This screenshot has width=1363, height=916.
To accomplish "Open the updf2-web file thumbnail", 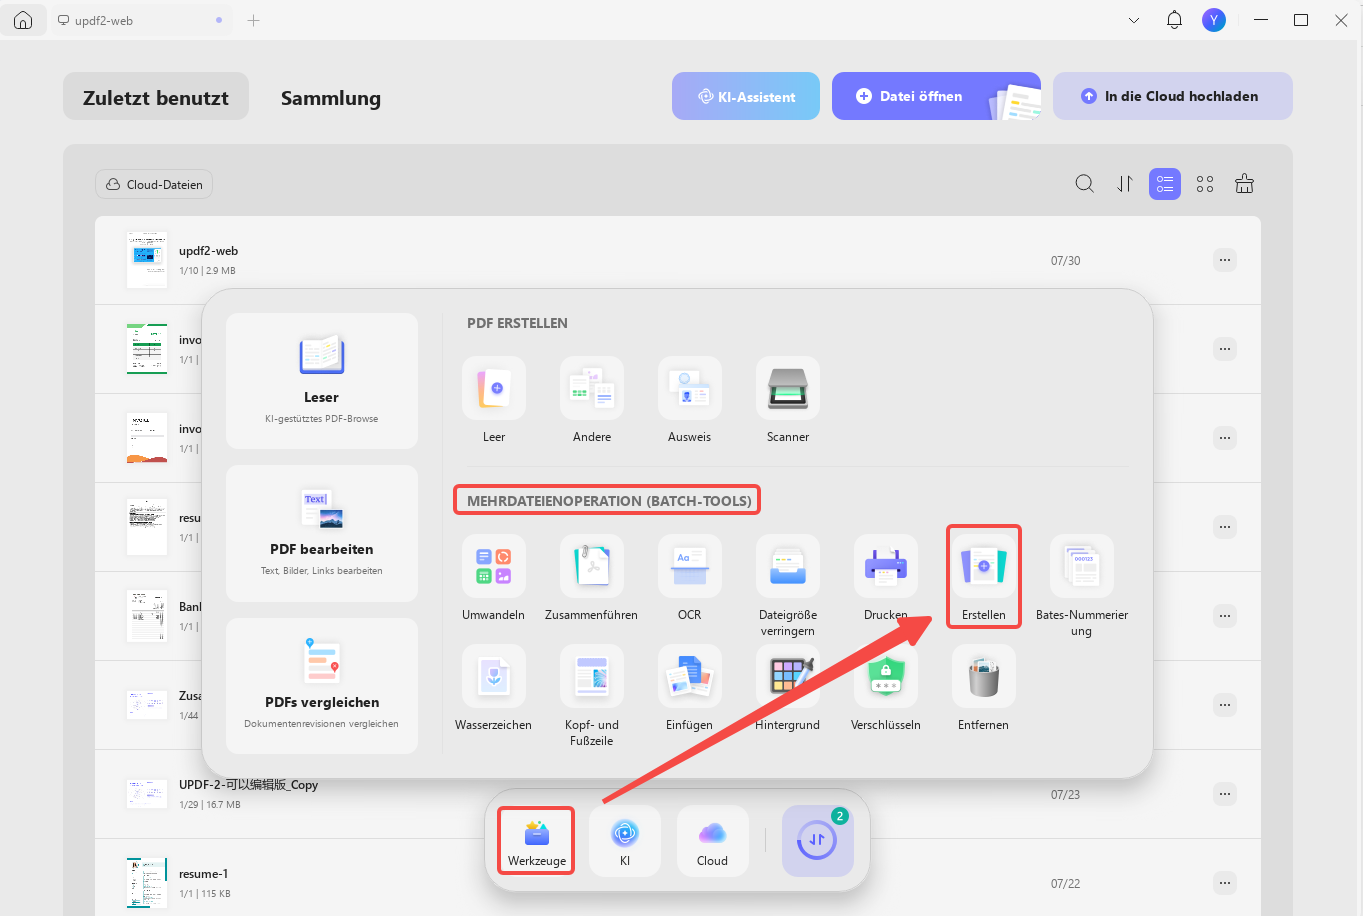I will click(147, 260).
